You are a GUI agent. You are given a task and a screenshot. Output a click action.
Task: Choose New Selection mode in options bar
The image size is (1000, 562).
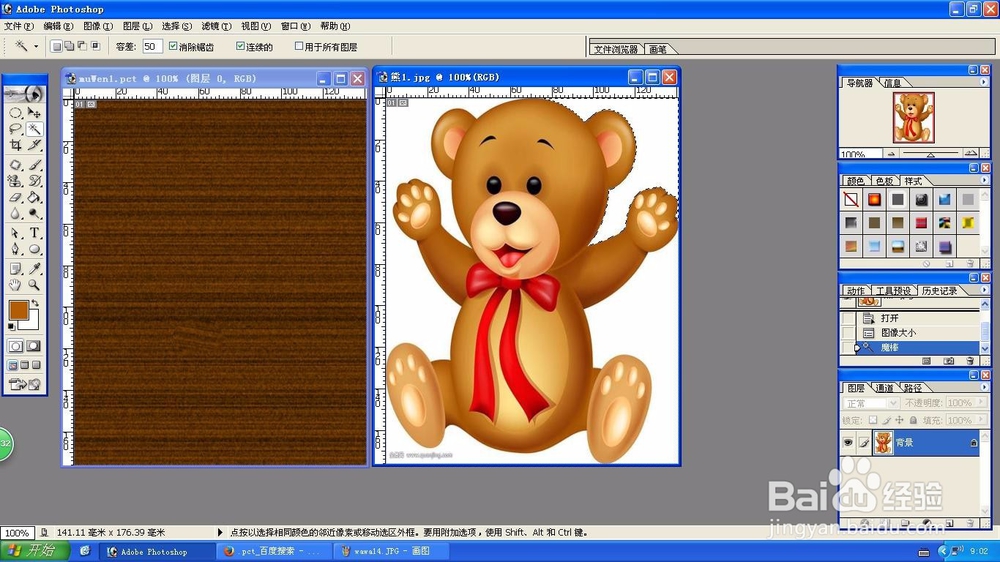tap(56, 46)
